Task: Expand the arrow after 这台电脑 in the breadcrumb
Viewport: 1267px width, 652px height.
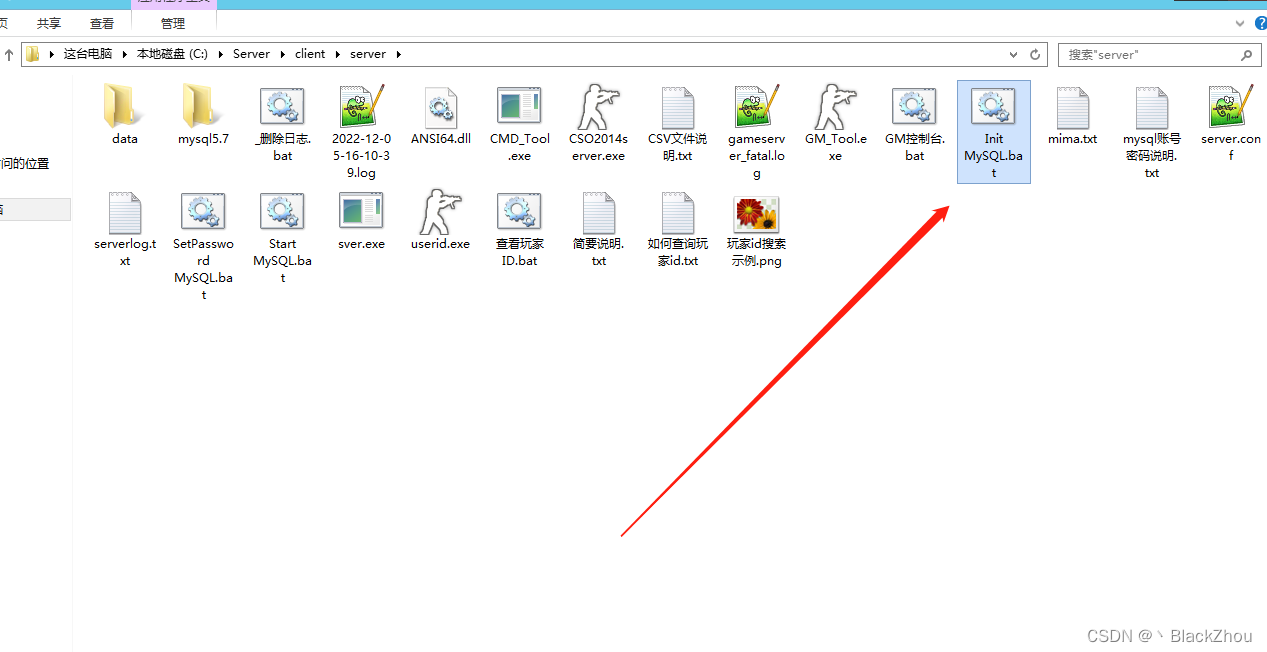Action: click(125, 54)
